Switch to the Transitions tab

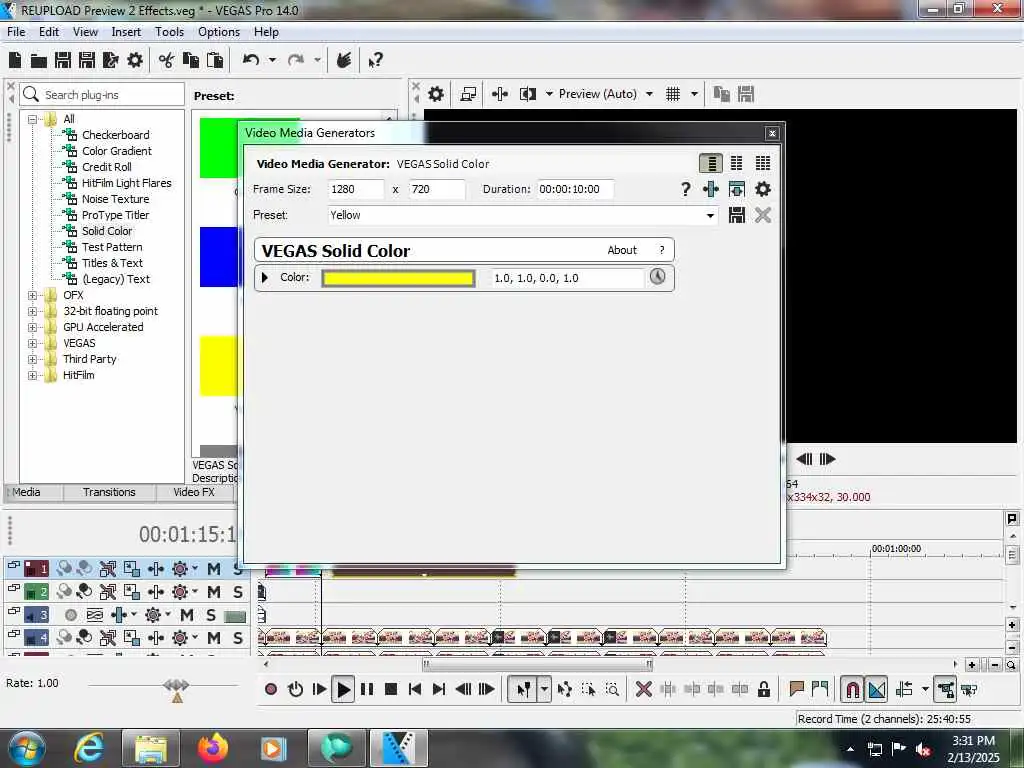pos(109,492)
